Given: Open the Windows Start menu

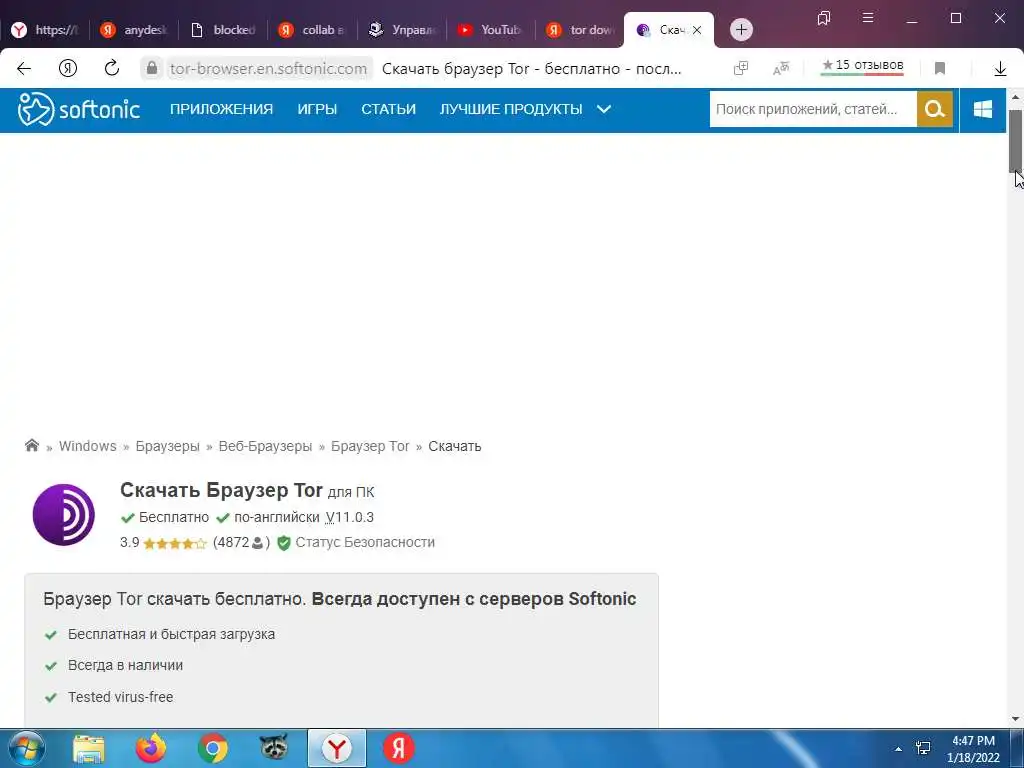Looking at the screenshot, I should click(x=26, y=748).
